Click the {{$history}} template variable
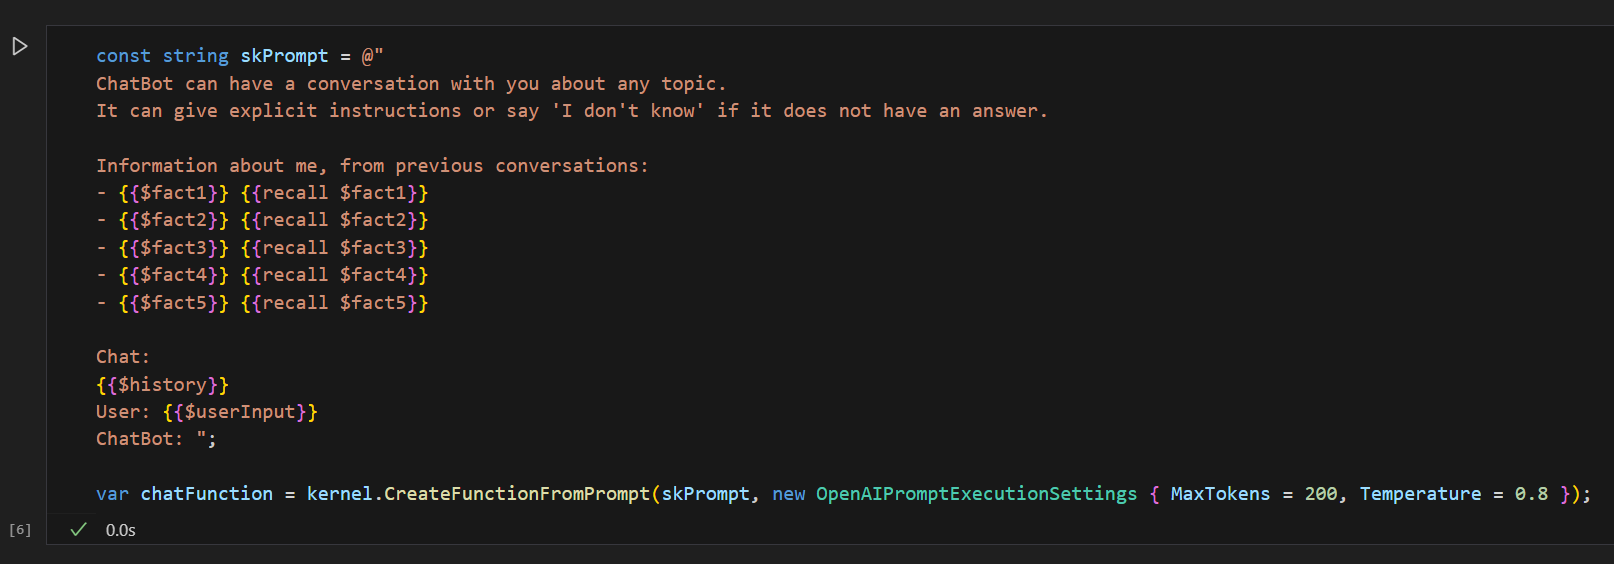1614x564 pixels. 162,384
